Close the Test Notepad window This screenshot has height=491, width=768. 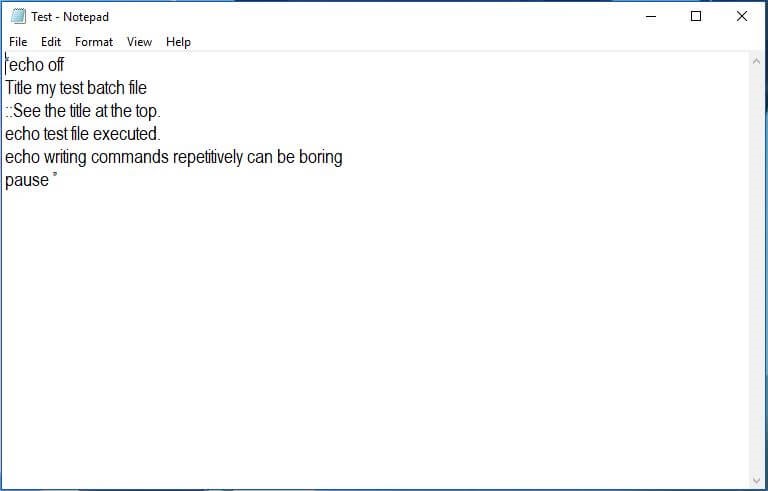tap(742, 17)
